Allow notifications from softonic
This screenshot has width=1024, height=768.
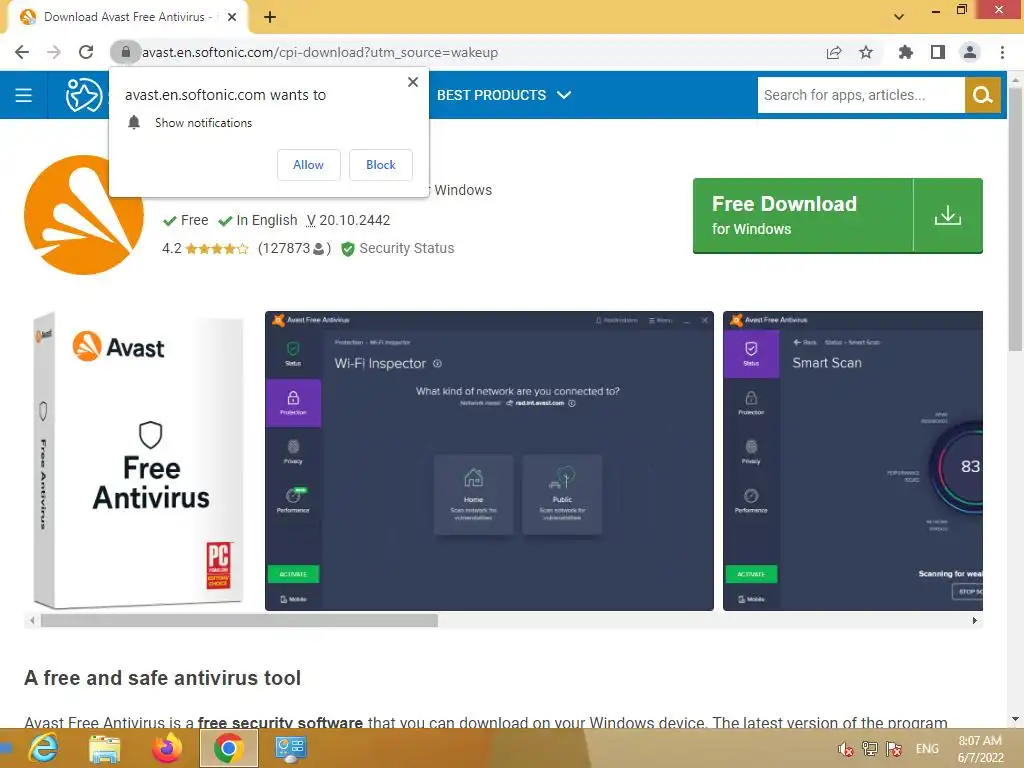pyautogui.click(x=308, y=165)
